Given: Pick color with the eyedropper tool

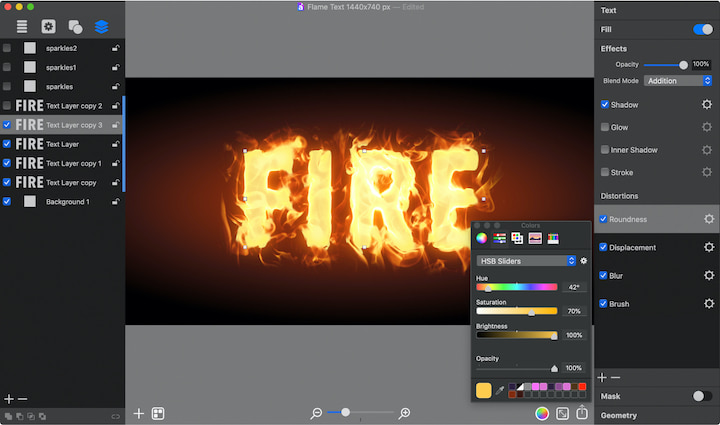Looking at the screenshot, I should [x=500, y=391].
